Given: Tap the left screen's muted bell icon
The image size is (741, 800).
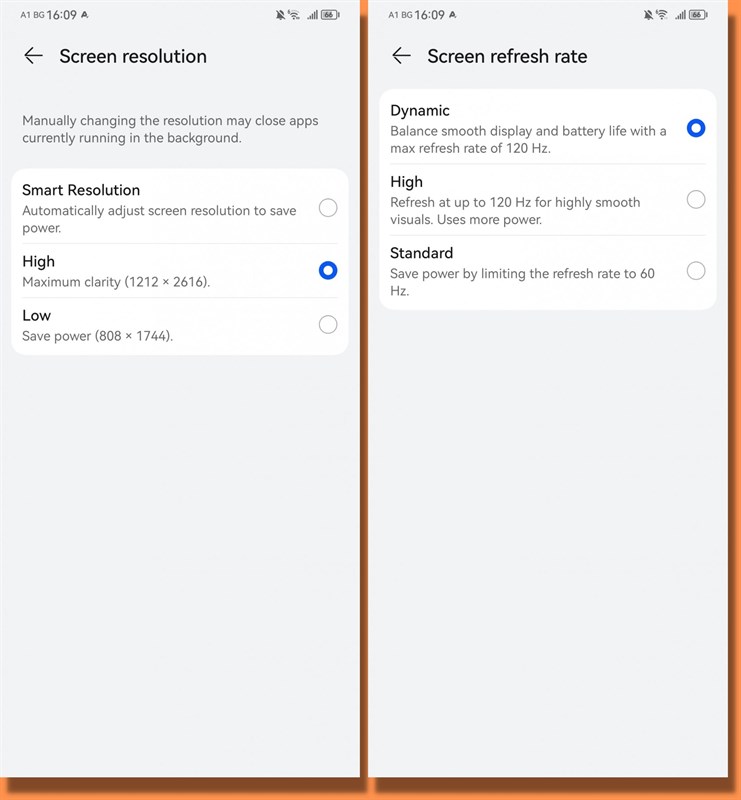Looking at the screenshot, I should pos(280,15).
